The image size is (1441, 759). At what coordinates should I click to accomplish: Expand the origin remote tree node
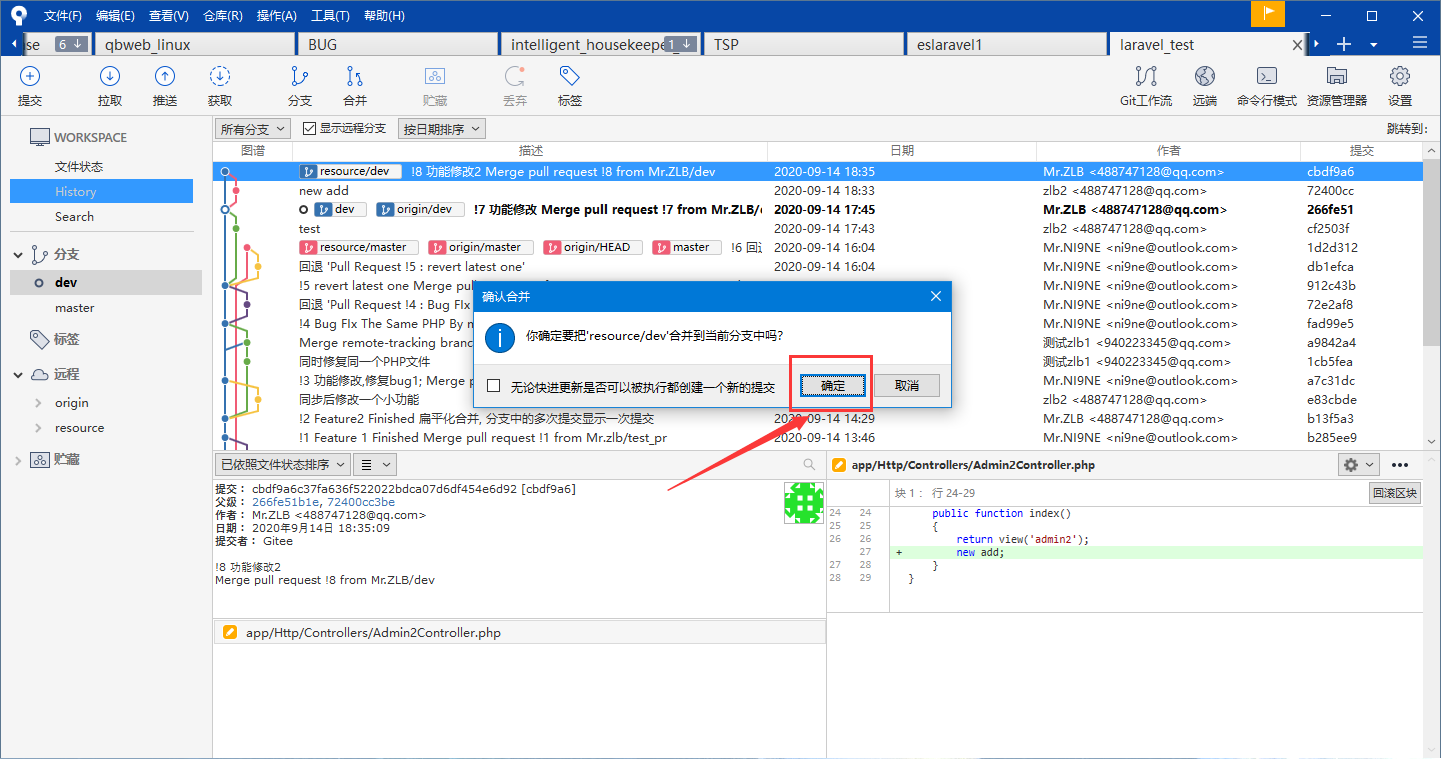tap(38, 403)
